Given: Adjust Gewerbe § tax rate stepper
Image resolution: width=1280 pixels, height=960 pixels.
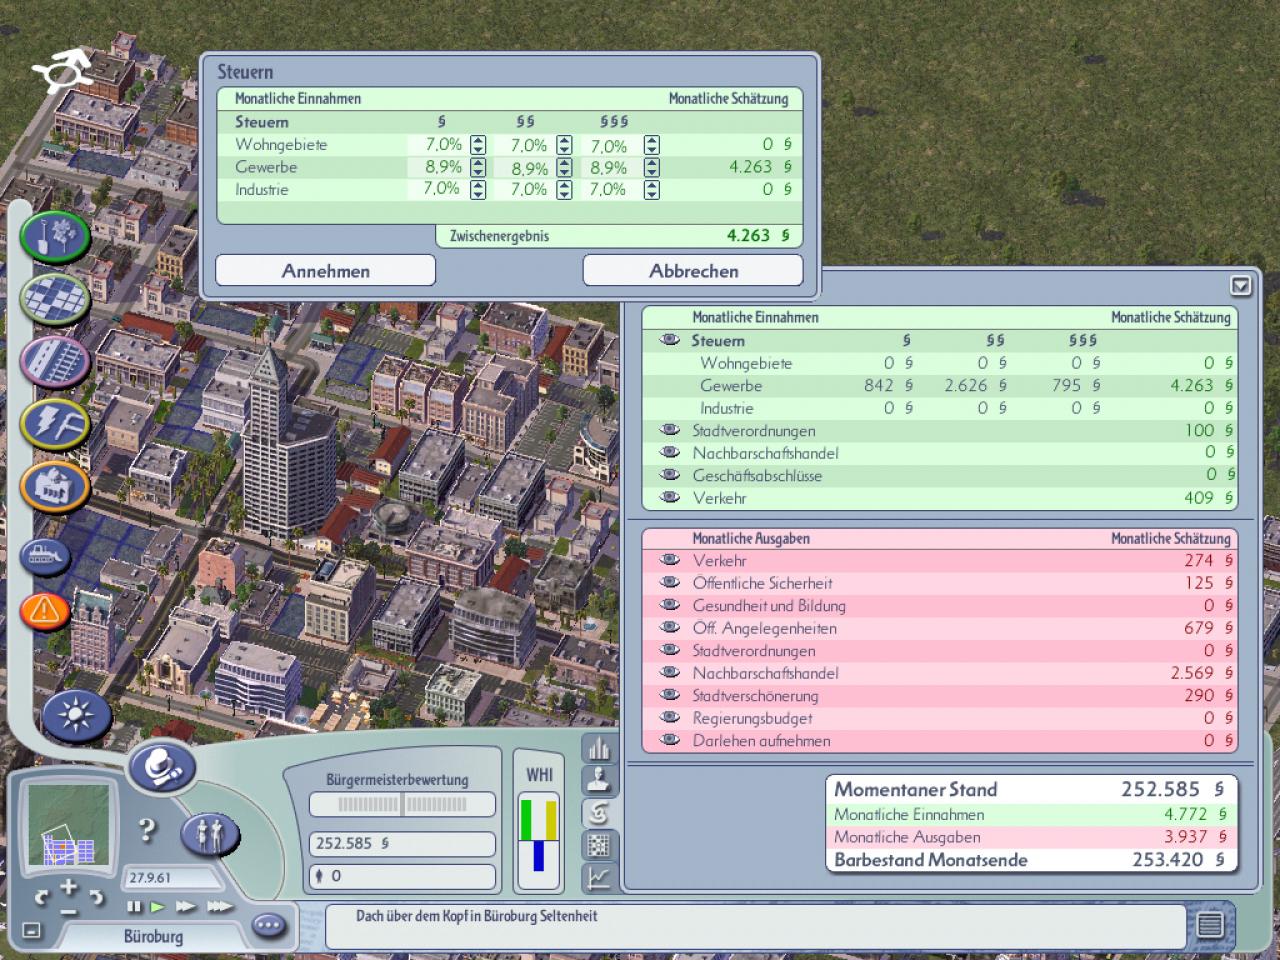Looking at the screenshot, I should (x=478, y=167).
